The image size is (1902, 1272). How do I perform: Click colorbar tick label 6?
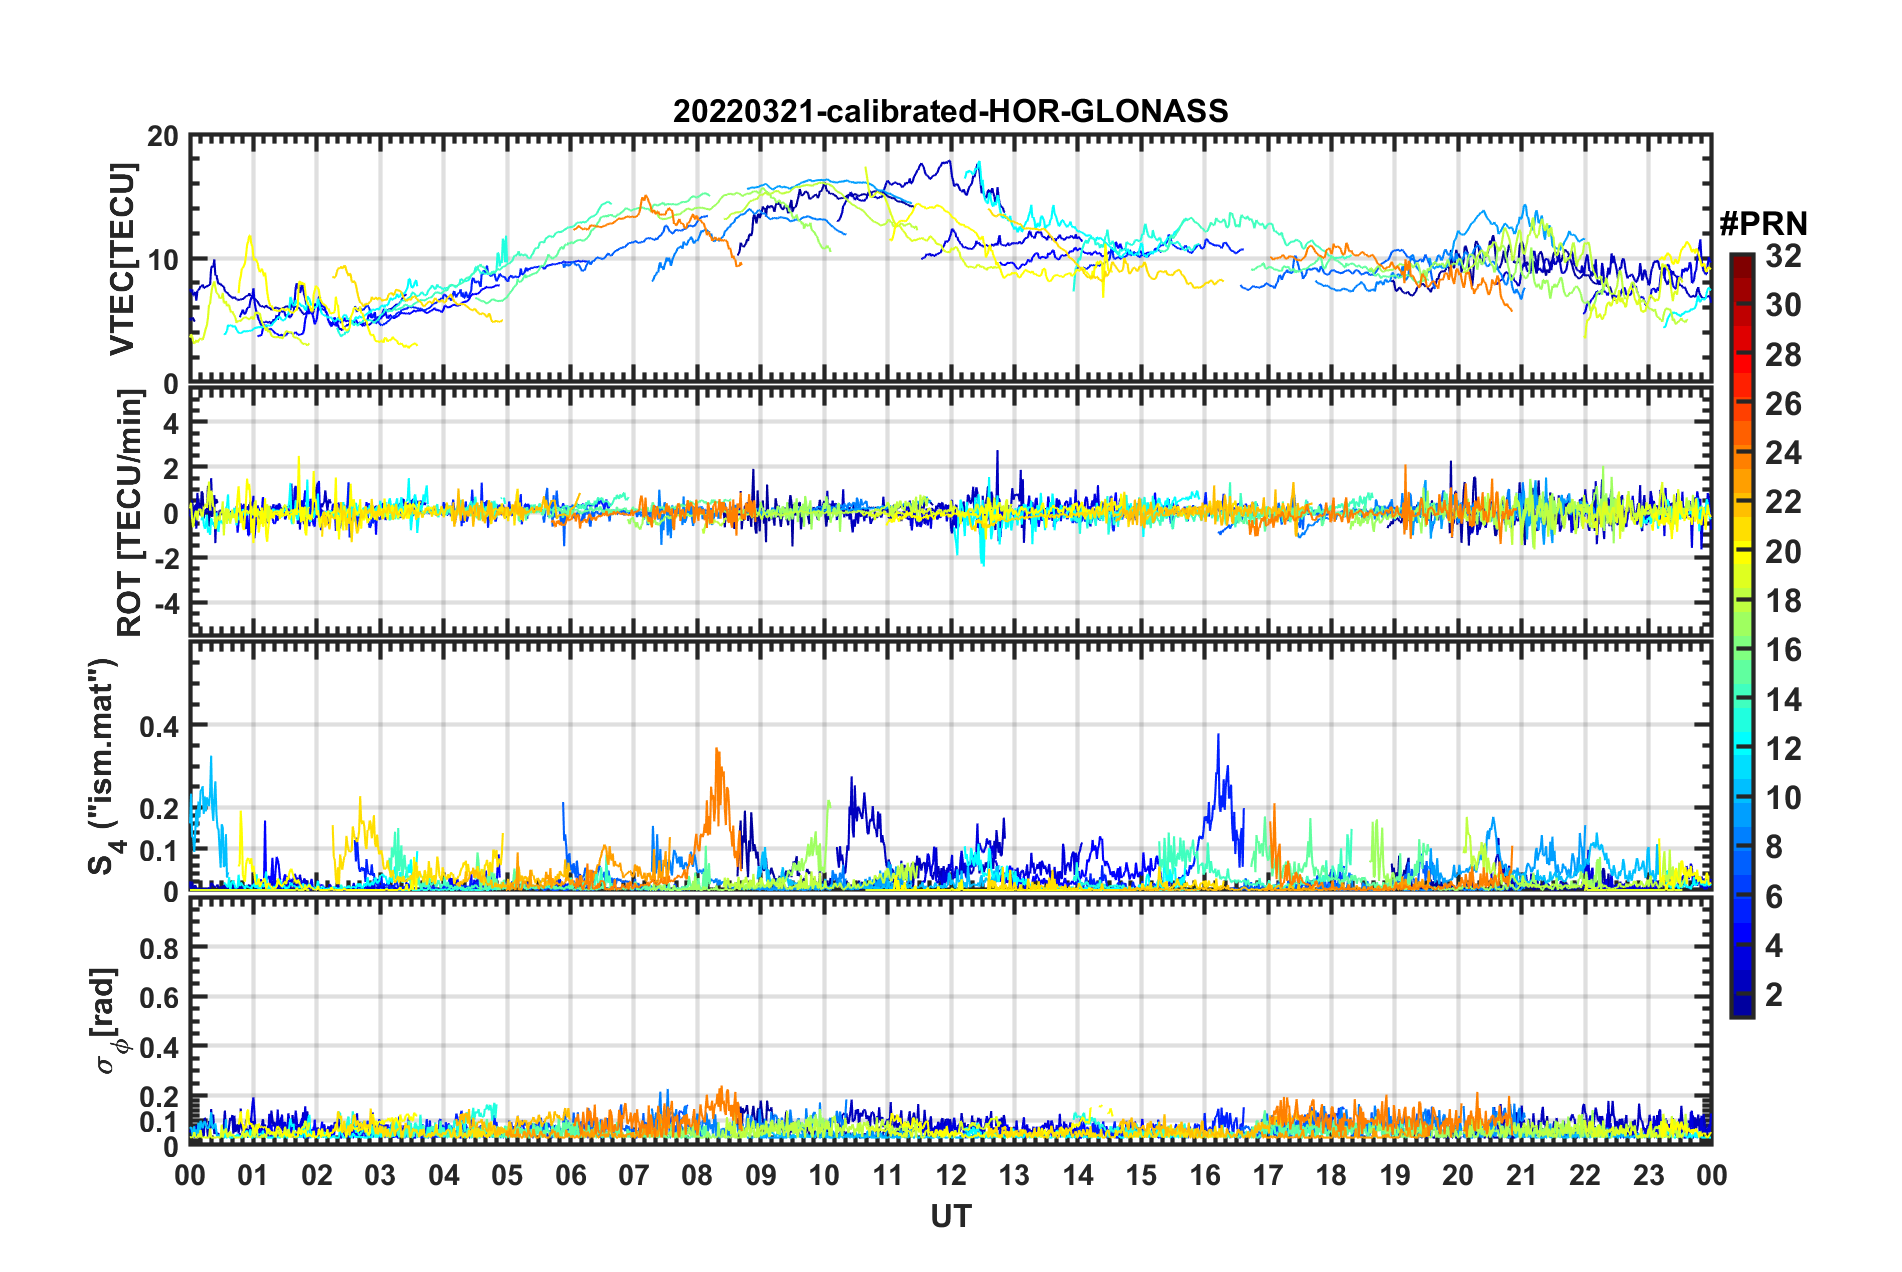coord(1774,897)
